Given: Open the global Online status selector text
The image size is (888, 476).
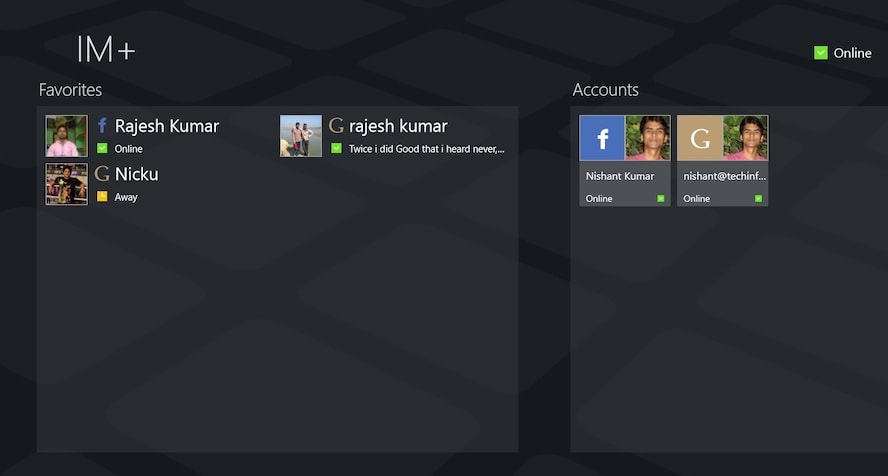Looking at the screenshot, I should 852,53.
